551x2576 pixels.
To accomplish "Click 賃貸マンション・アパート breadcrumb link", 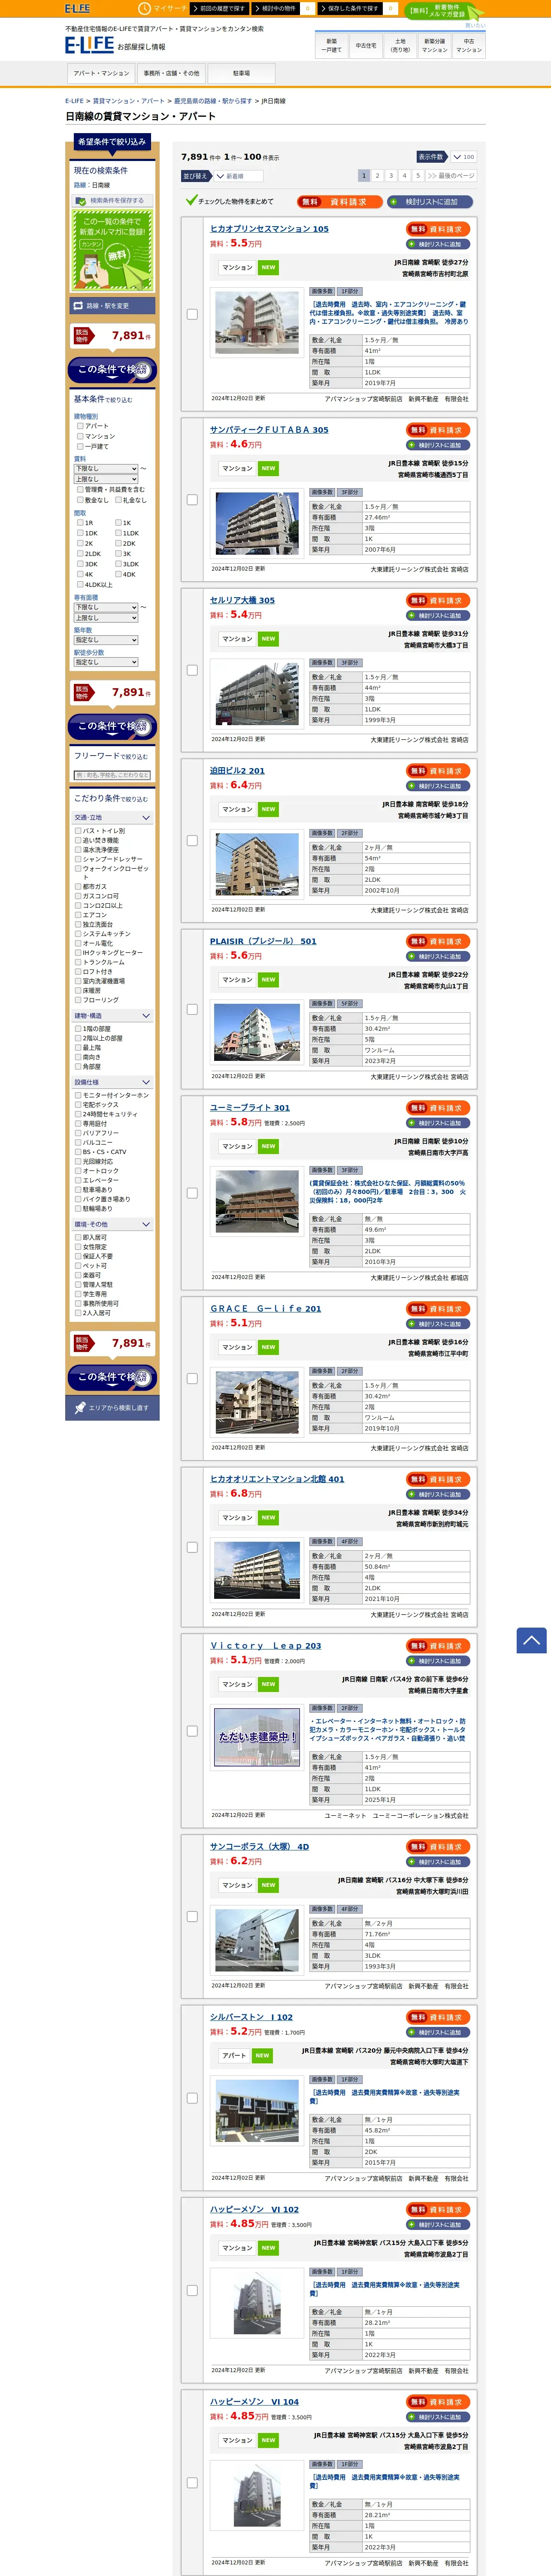I will point(129,101).
